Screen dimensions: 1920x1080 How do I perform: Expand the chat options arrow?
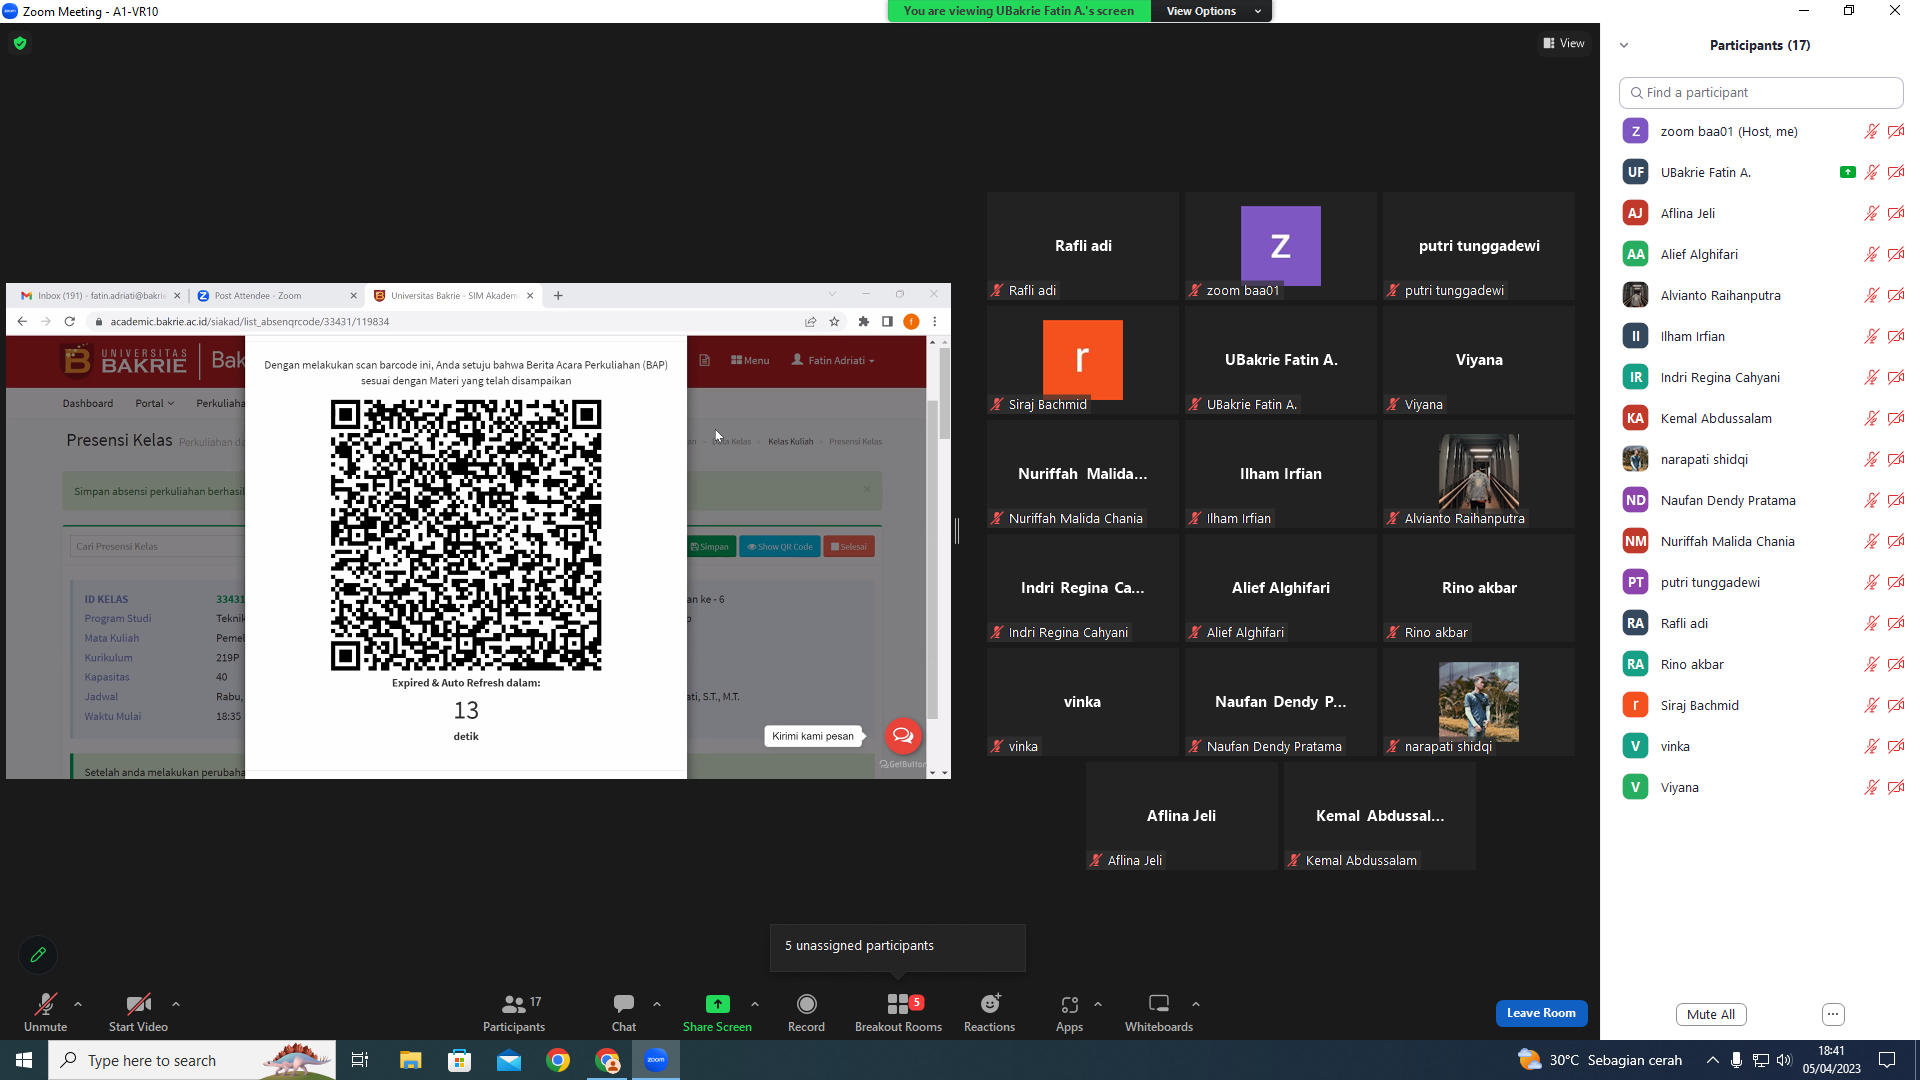click(x=657, y=1004)
